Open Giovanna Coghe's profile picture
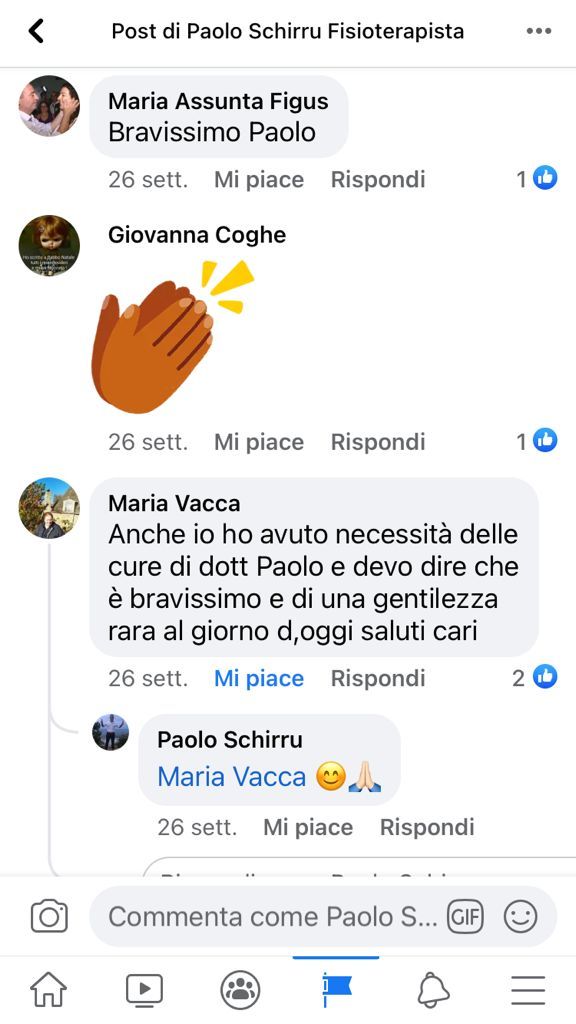 pyautogui.click(x=49, y=246)
